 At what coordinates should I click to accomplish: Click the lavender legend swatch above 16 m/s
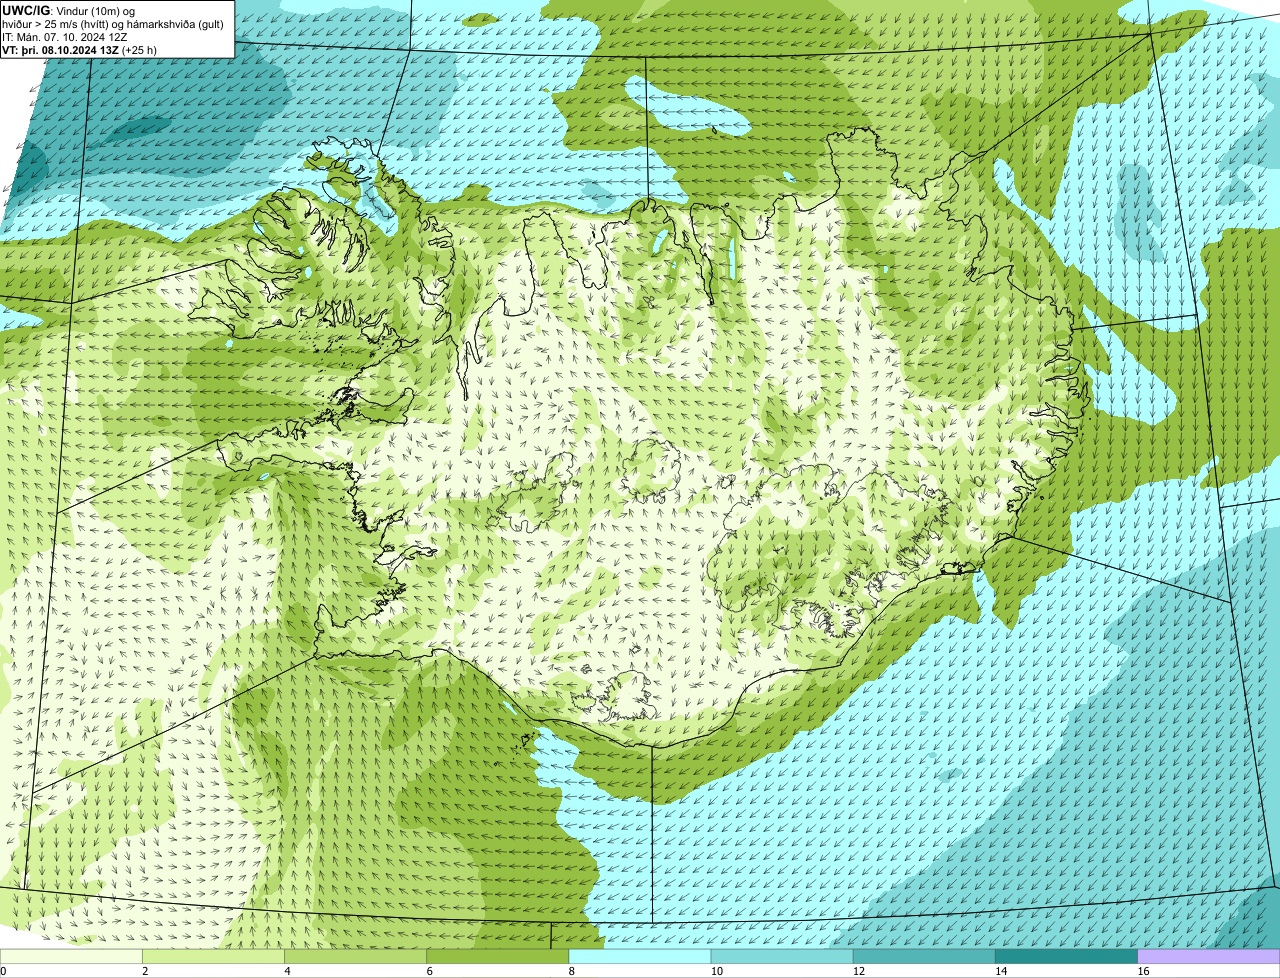tap(1209, 956)
